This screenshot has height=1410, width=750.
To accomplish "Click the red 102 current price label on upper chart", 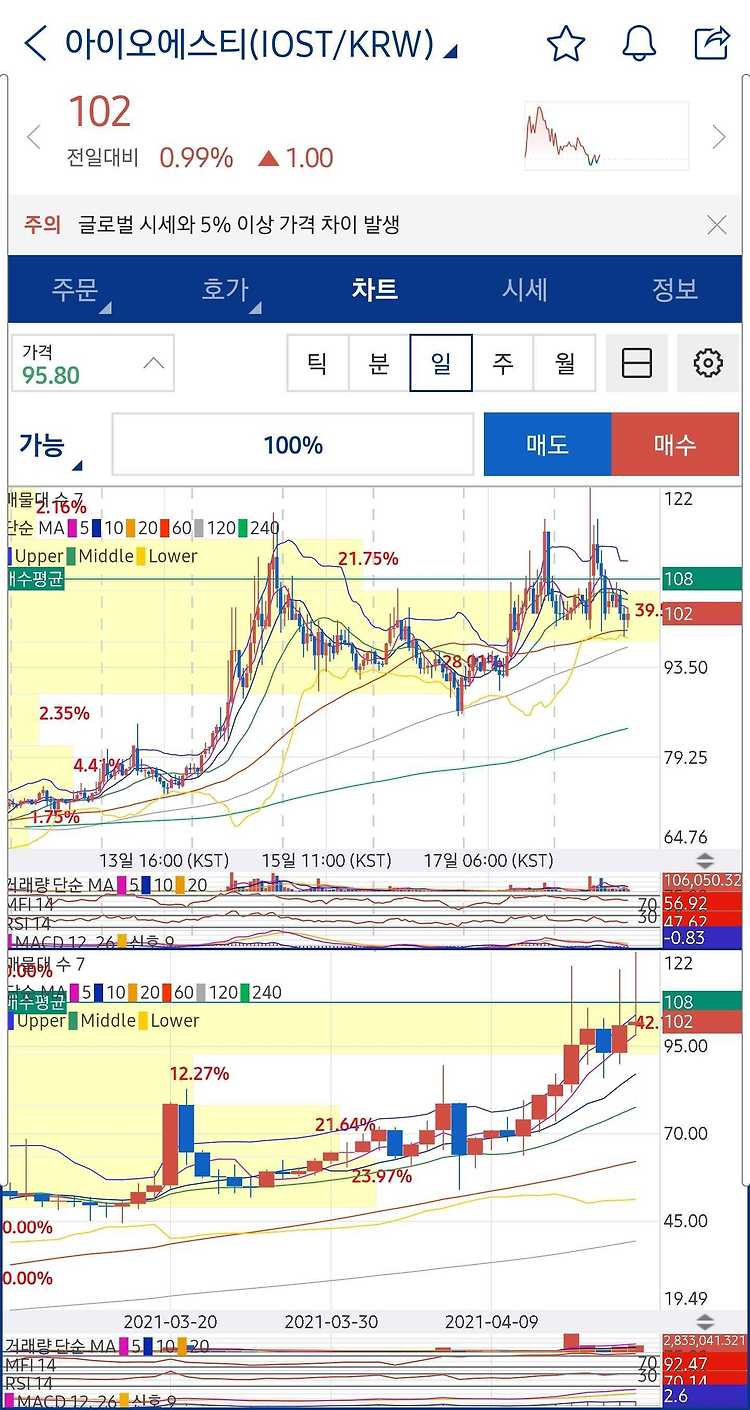I will (x=702, y=614).
